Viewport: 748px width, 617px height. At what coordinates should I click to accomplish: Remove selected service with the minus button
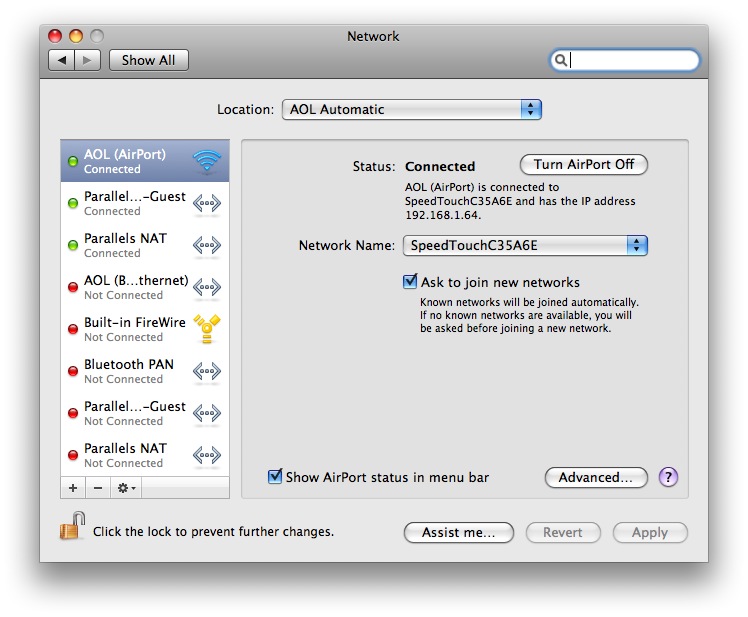[98, 488]
